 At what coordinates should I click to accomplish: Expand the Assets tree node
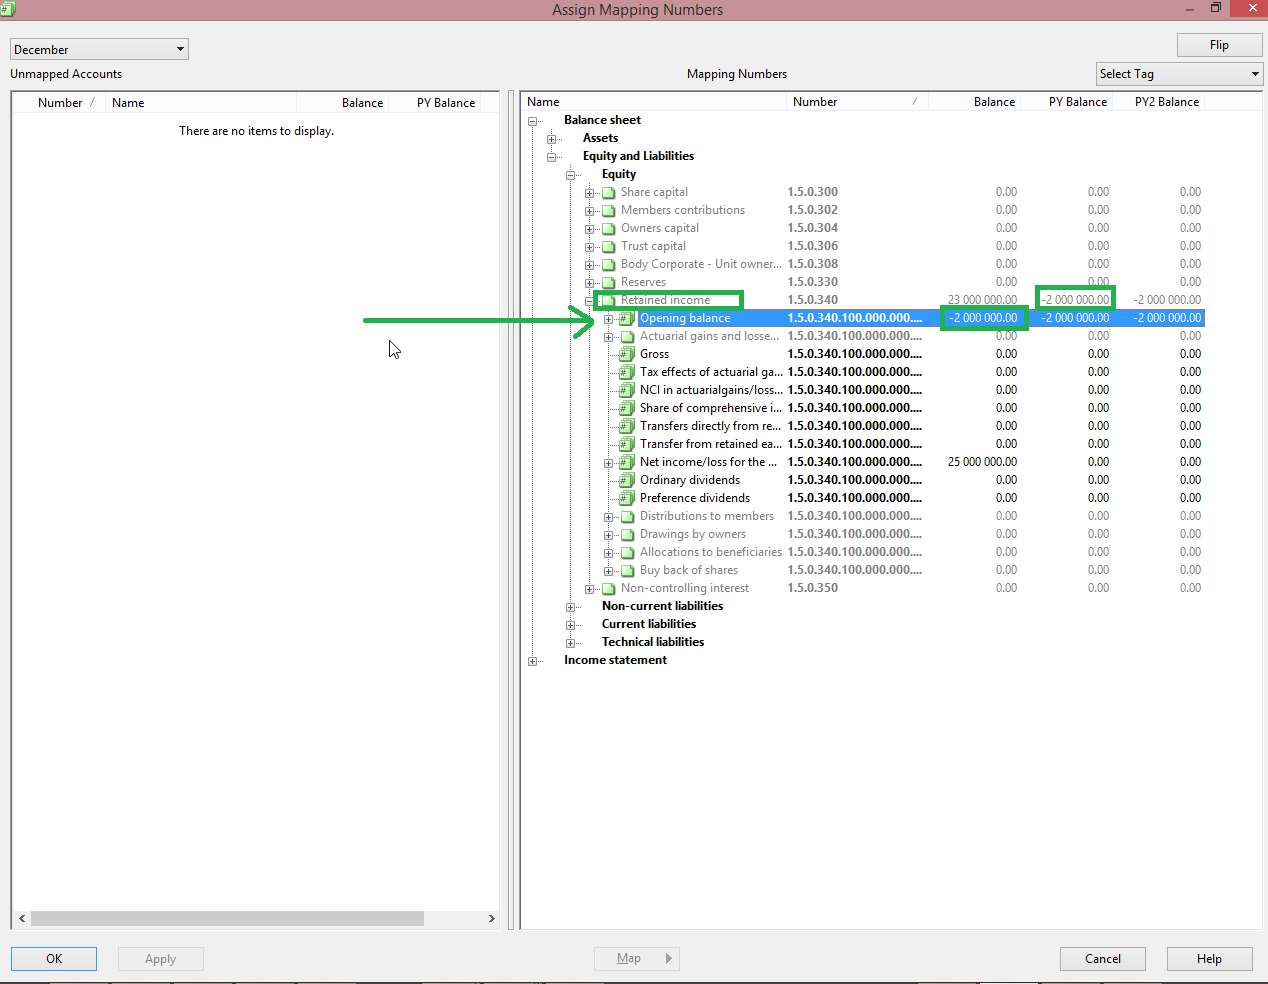coord(551,139)
